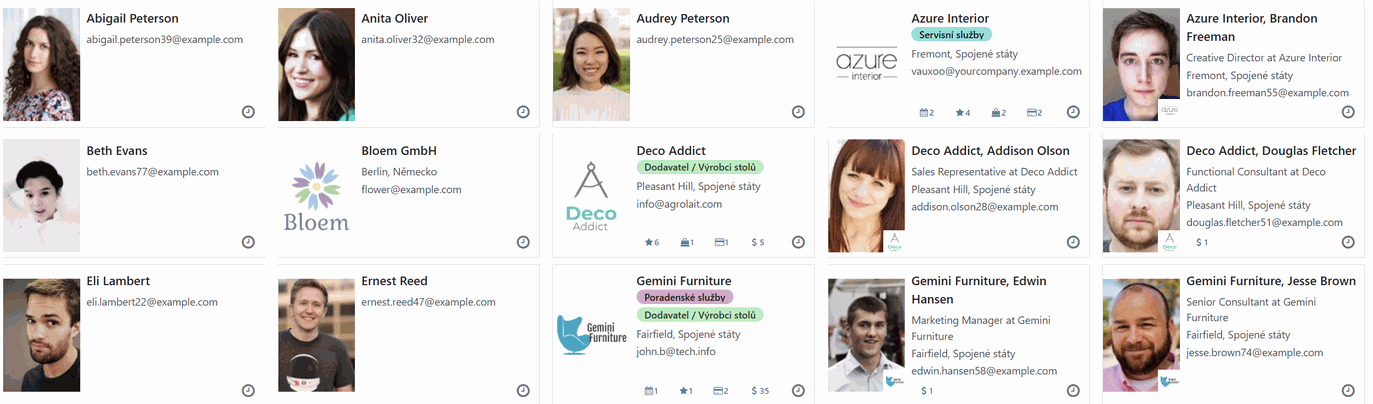
Task: Click the 'Poradenské služby' tag on Gemini Furniture
Action: [684, 297]
